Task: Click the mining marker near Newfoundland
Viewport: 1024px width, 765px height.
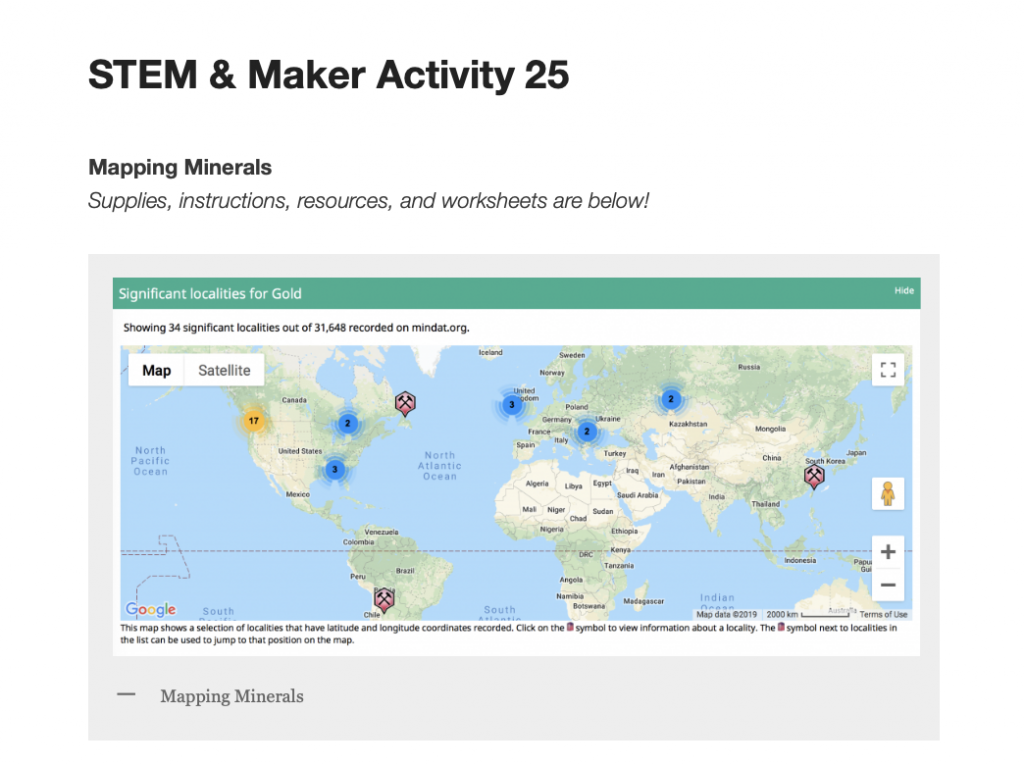Action: point(406,404)
